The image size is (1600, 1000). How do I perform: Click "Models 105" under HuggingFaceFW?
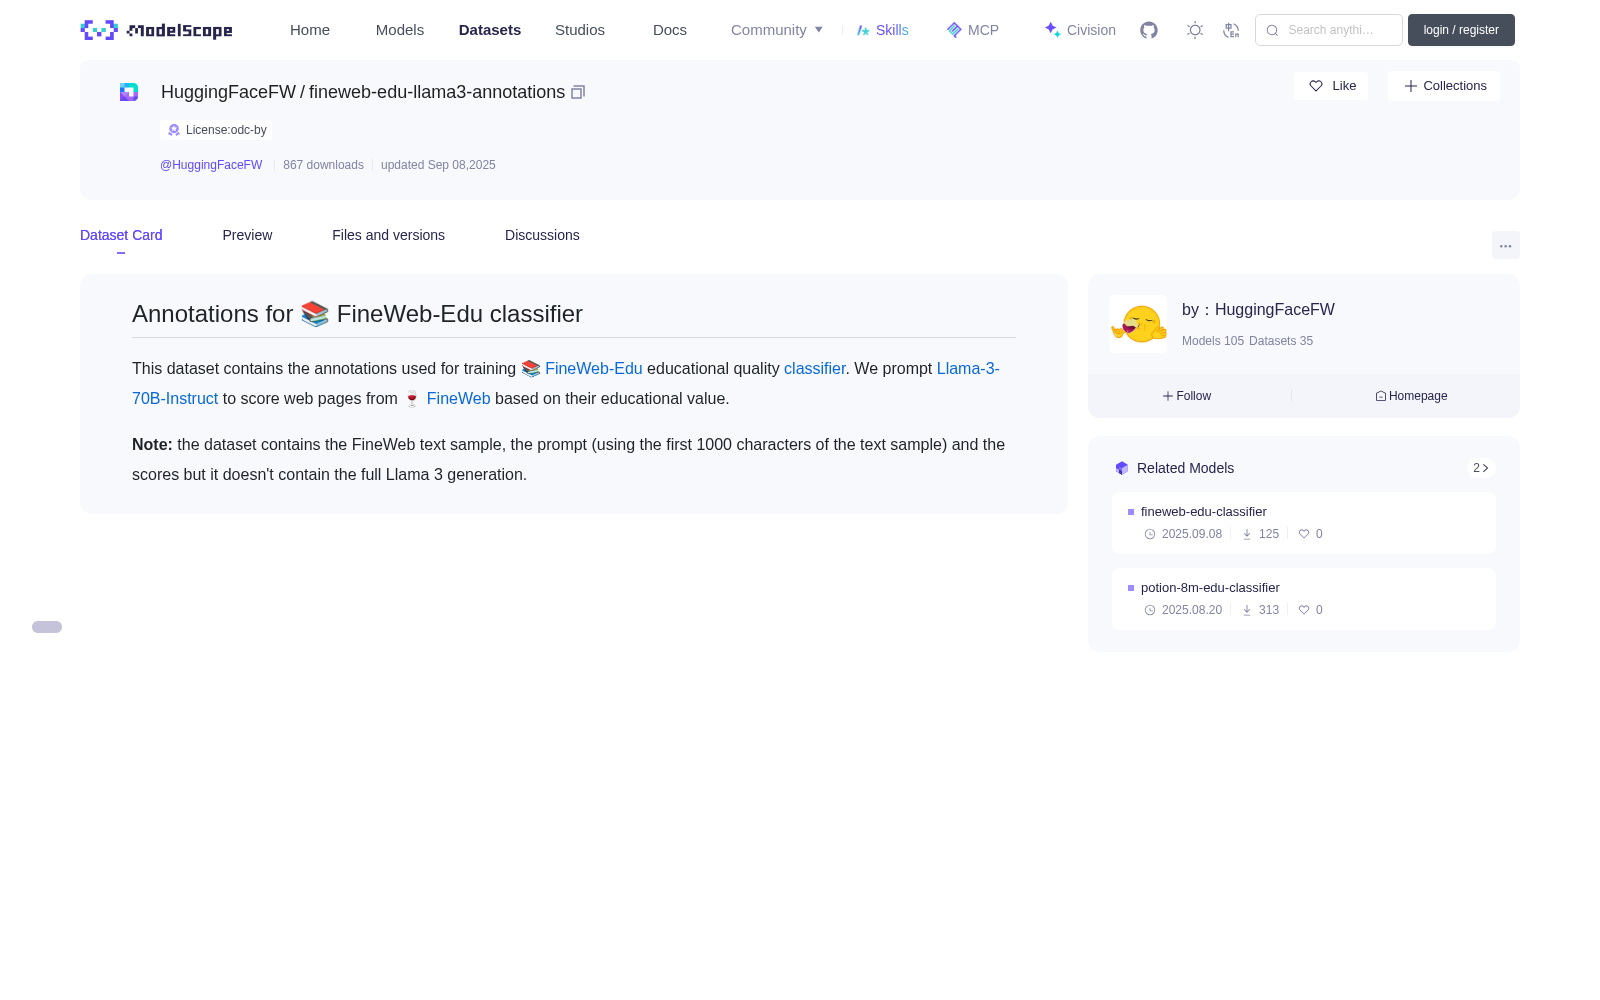pyautogui.click(x=1213, y=341)
